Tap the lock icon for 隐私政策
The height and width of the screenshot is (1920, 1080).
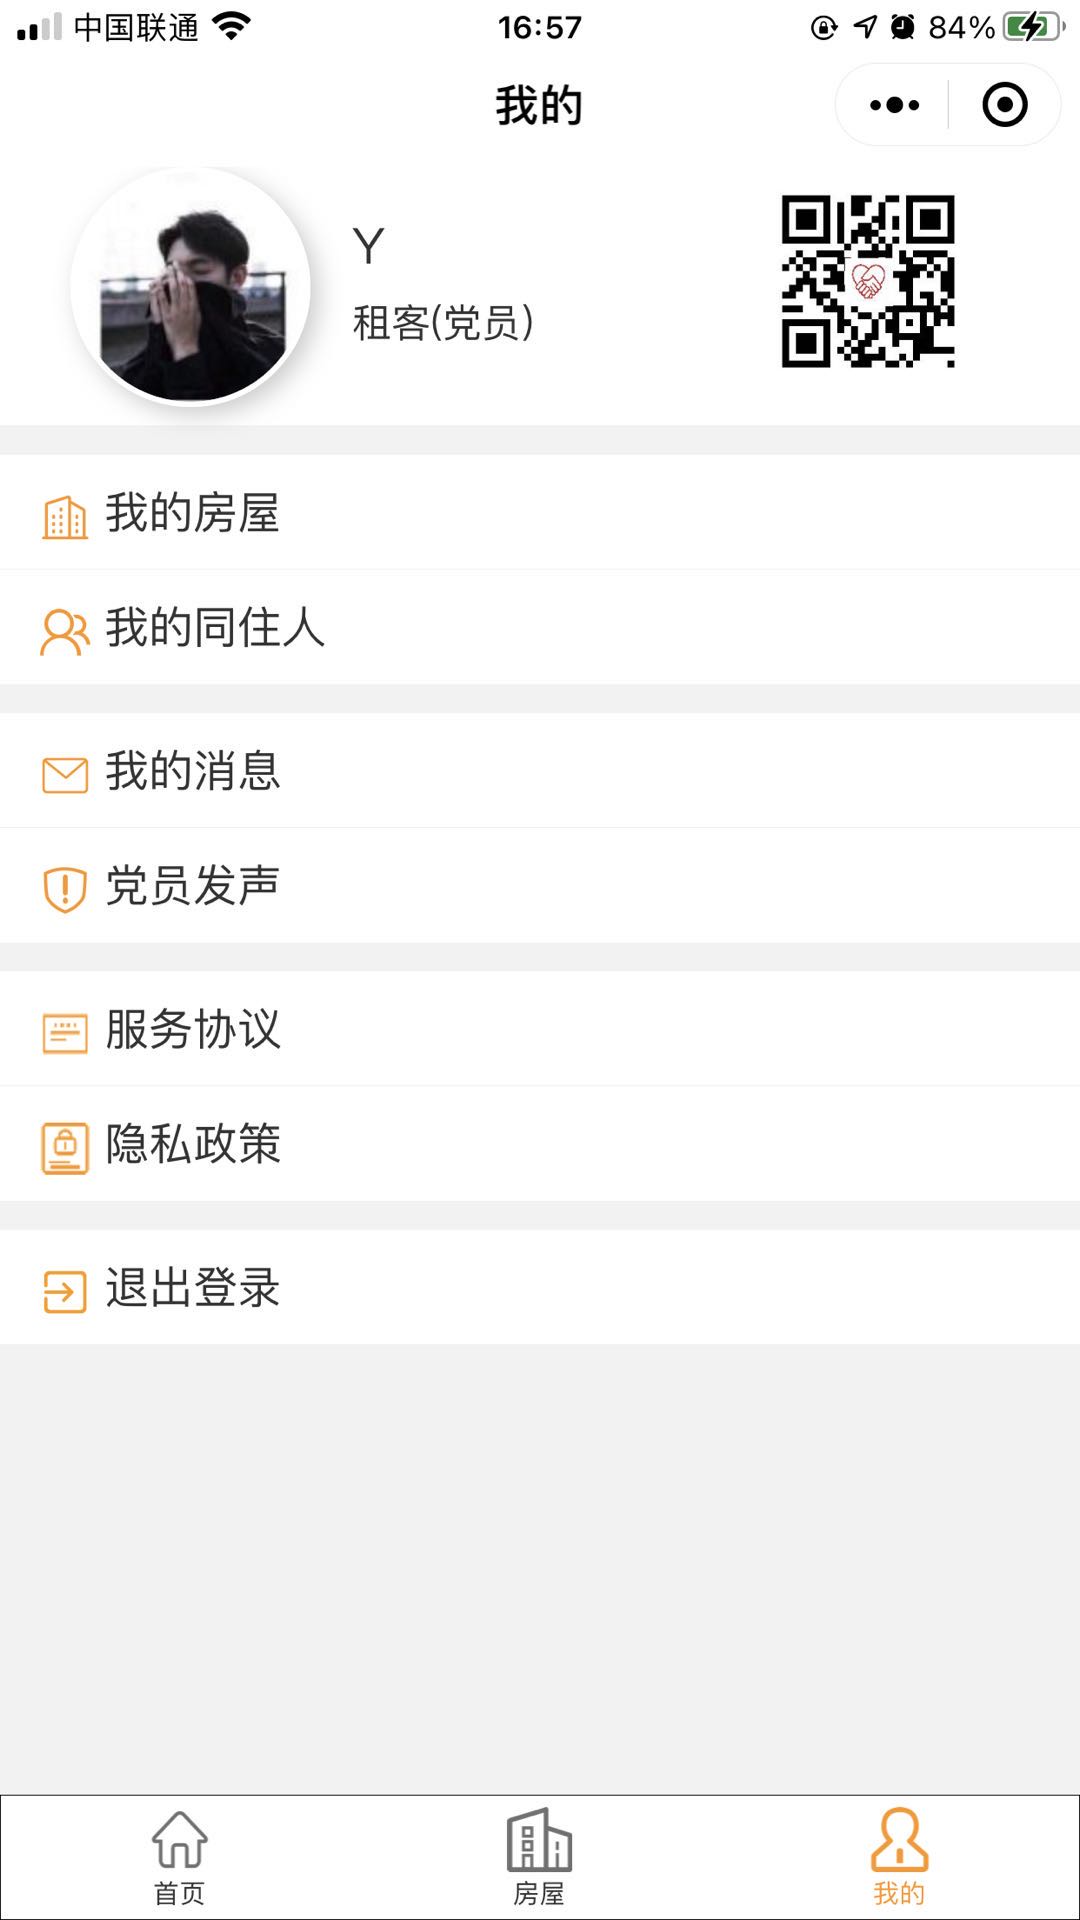[65, 1148]
